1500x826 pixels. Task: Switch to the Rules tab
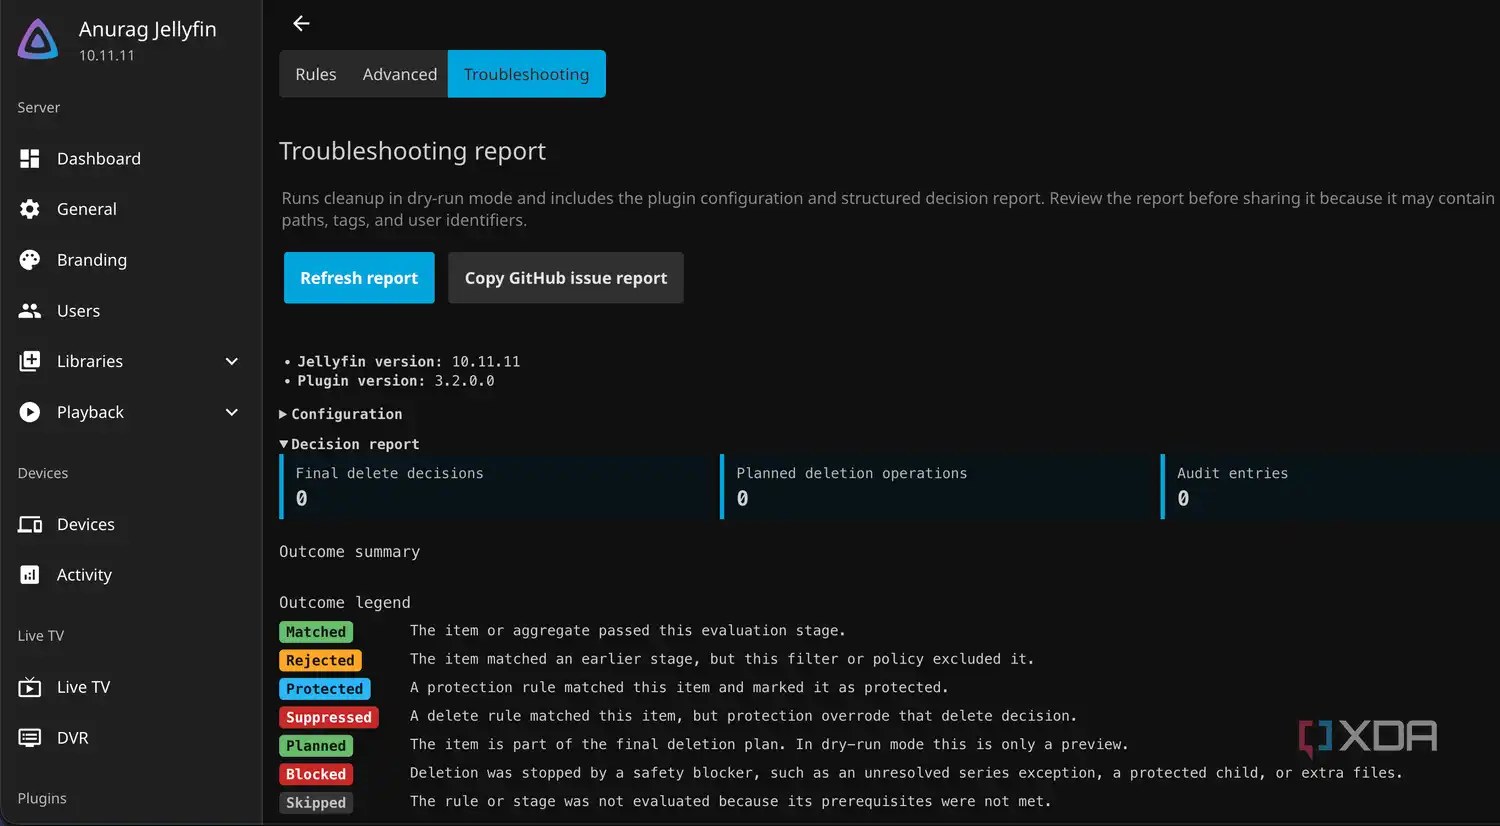(x=316, y=74)
